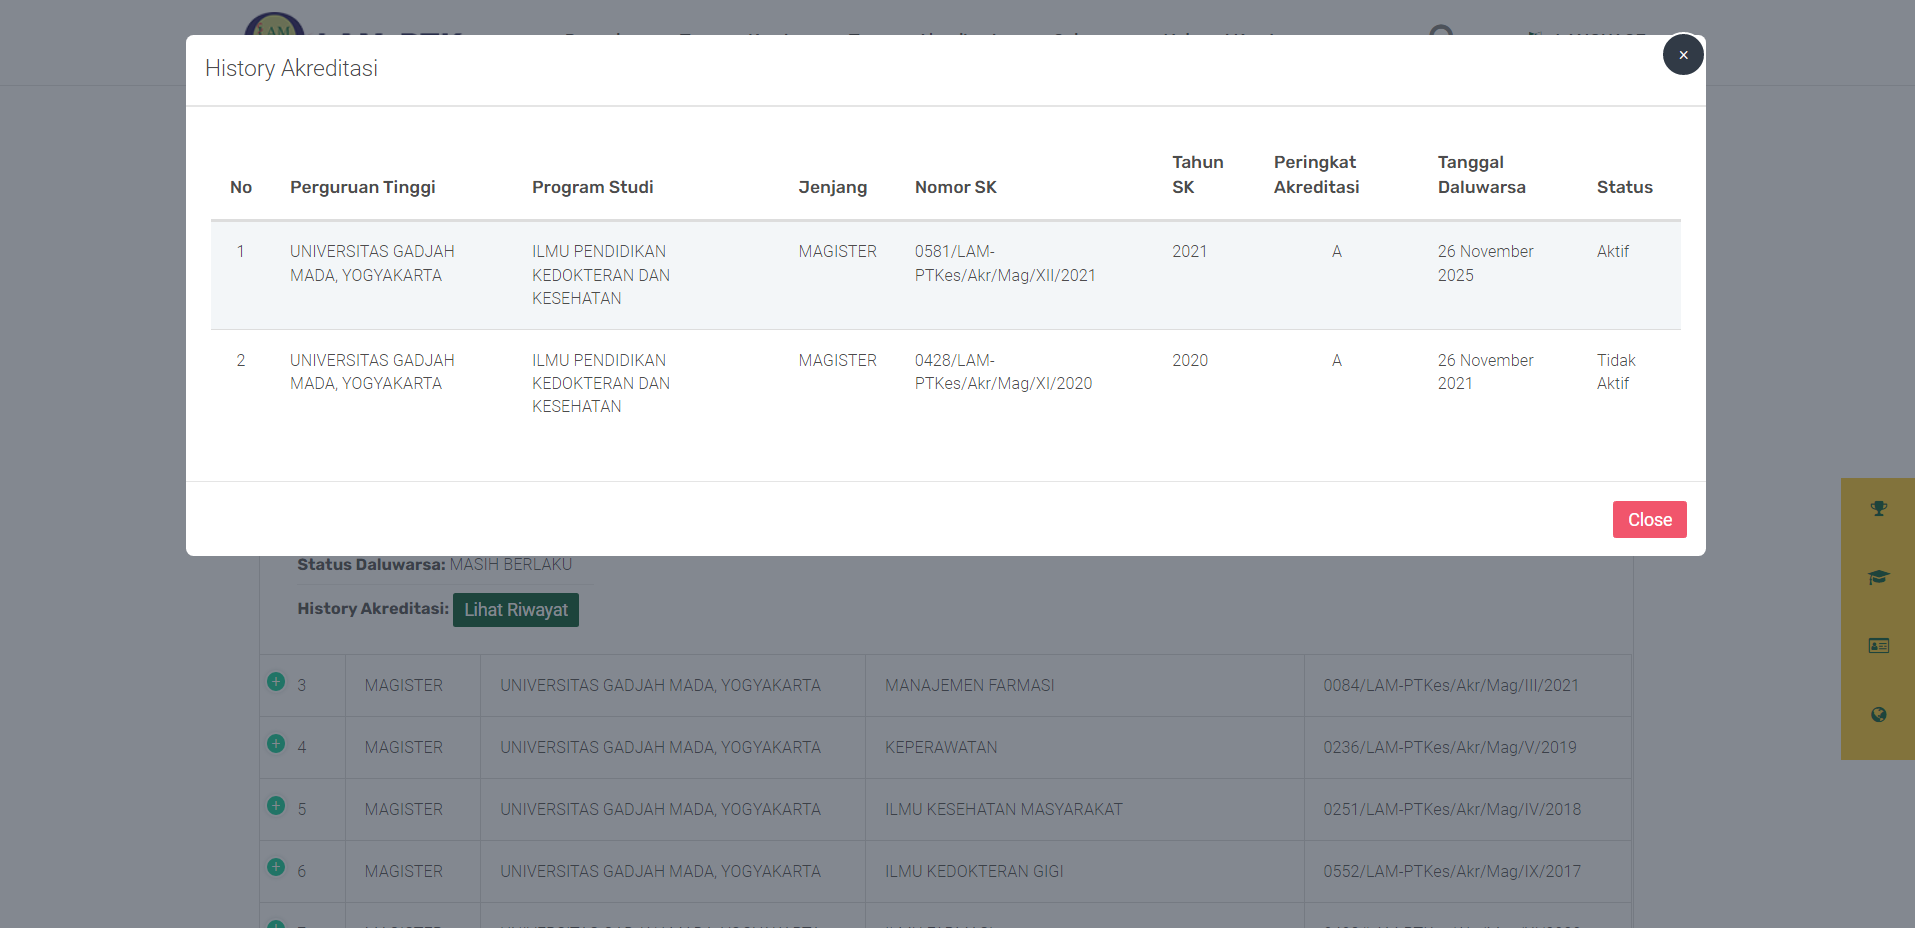Click the Lihat Riwayat button

[515, 610]
